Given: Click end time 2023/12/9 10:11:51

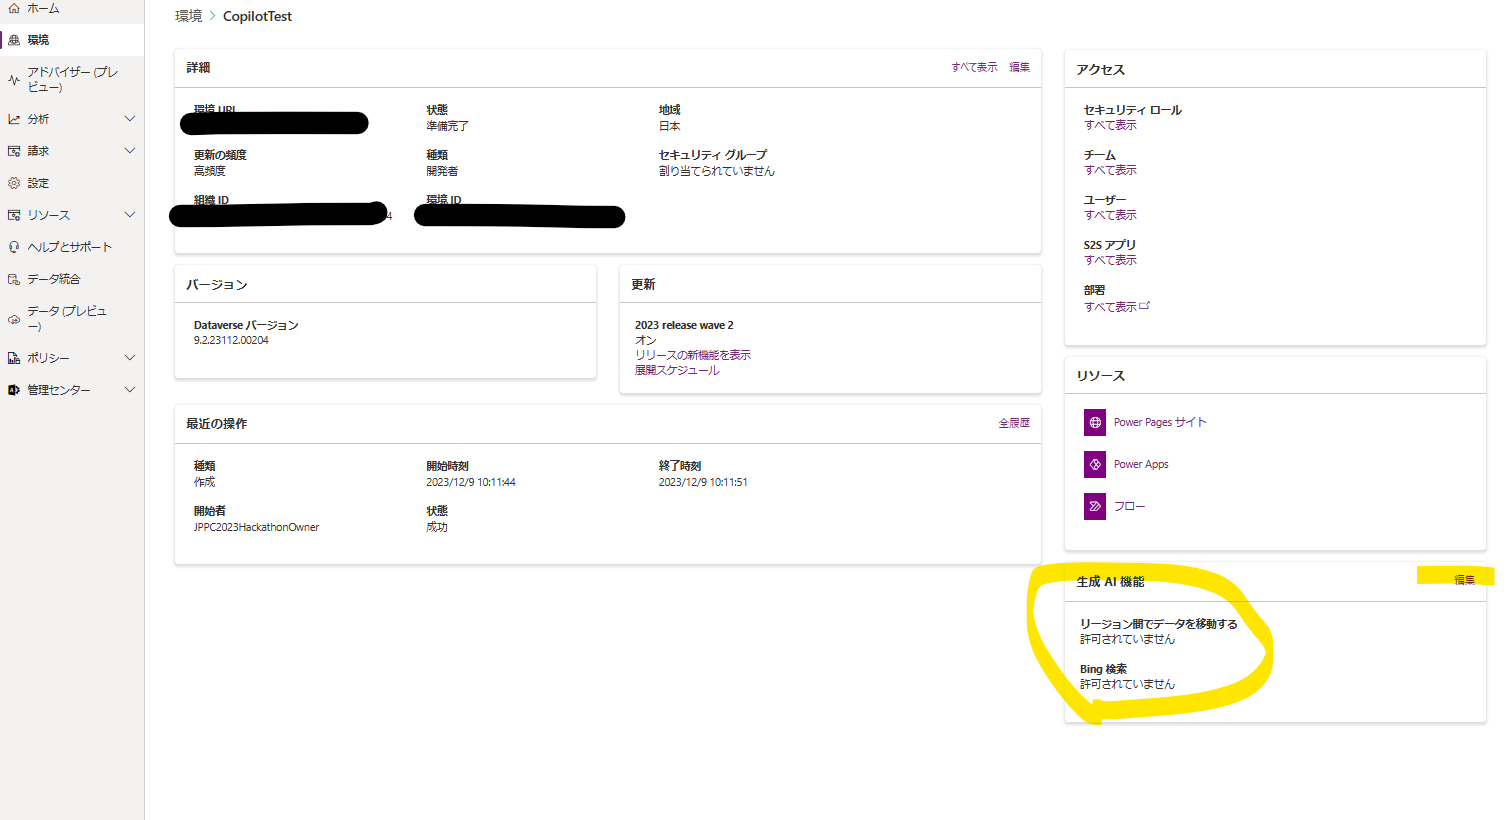Looking at the screenshot, I should [703, 482].
